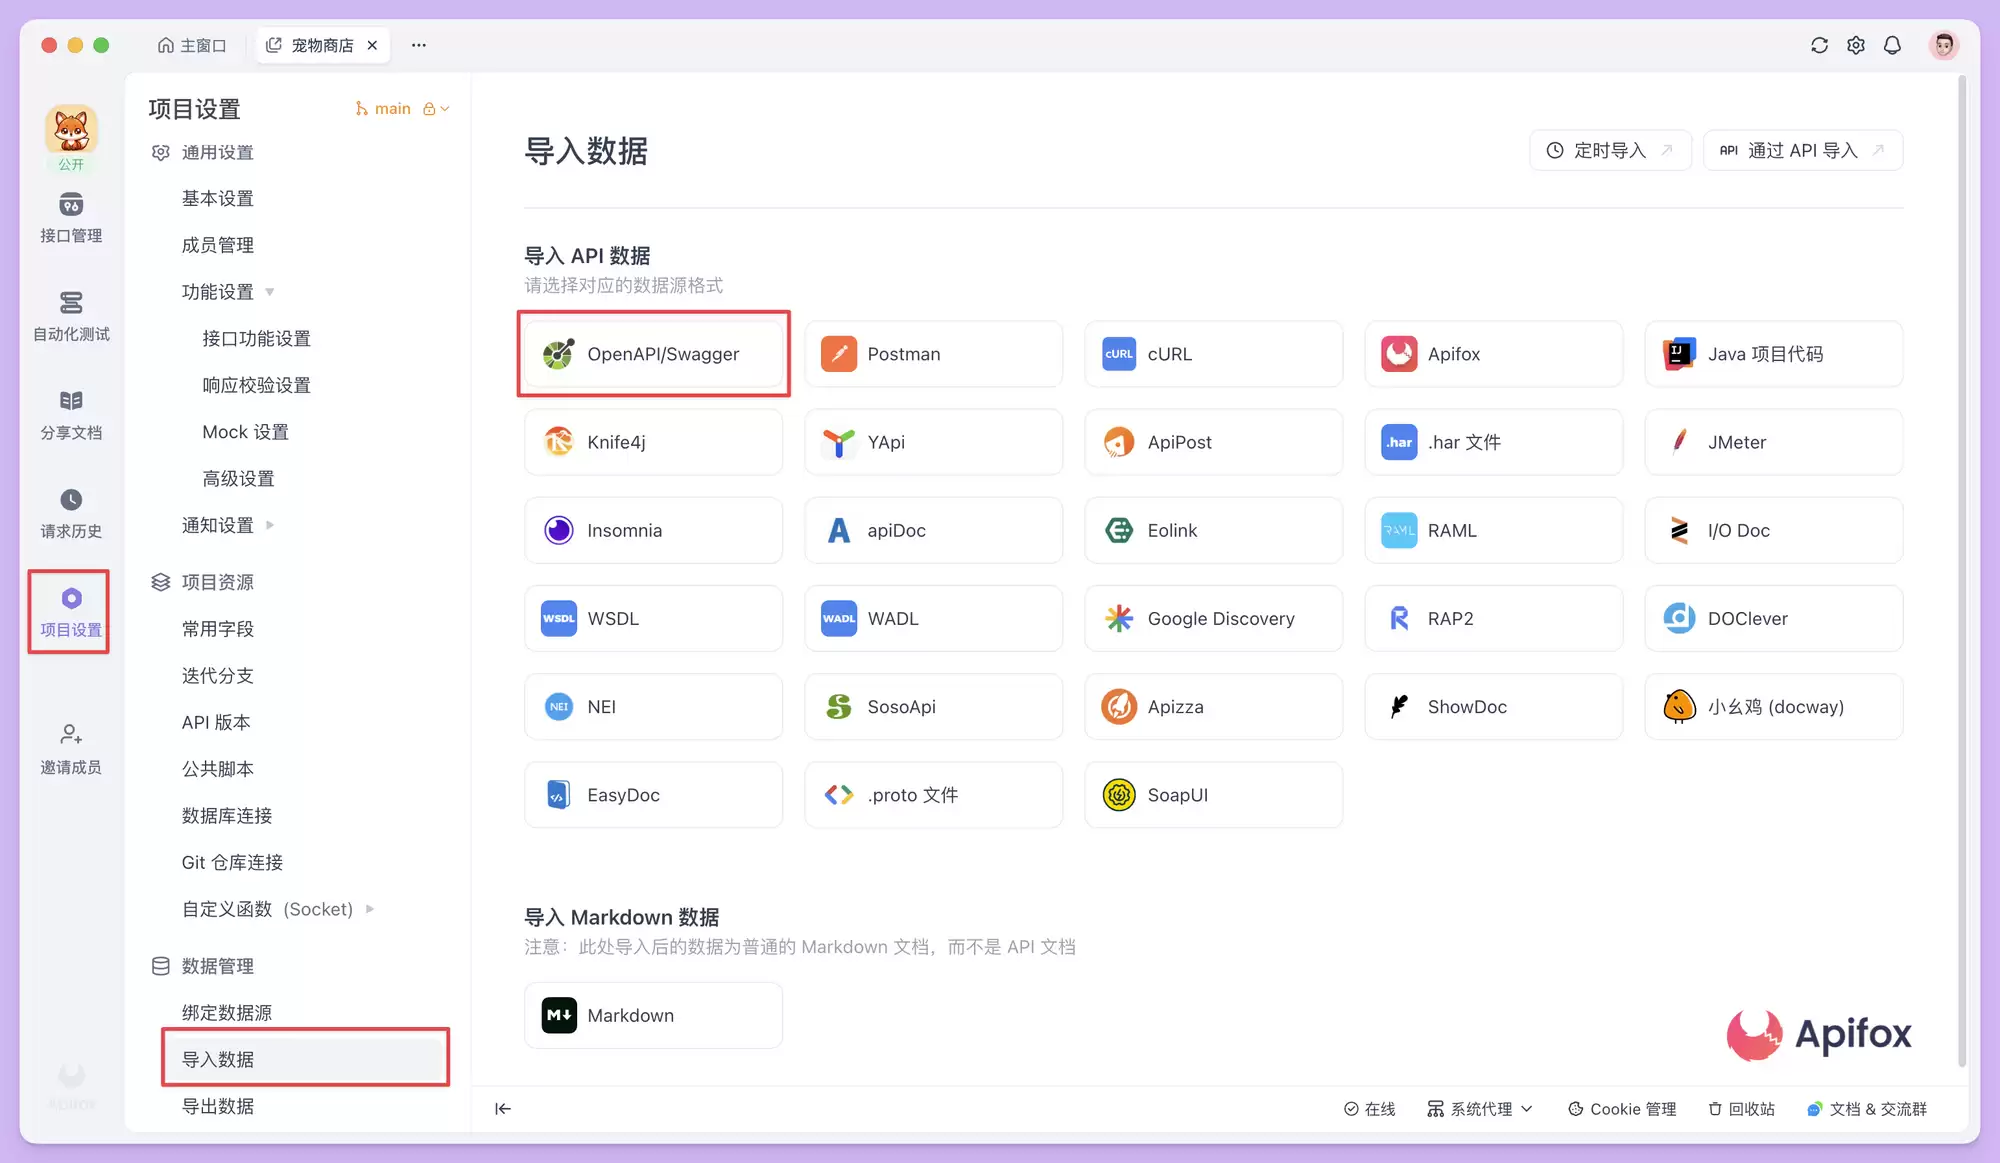Pick Knife4j as data source

click(653, 442)
